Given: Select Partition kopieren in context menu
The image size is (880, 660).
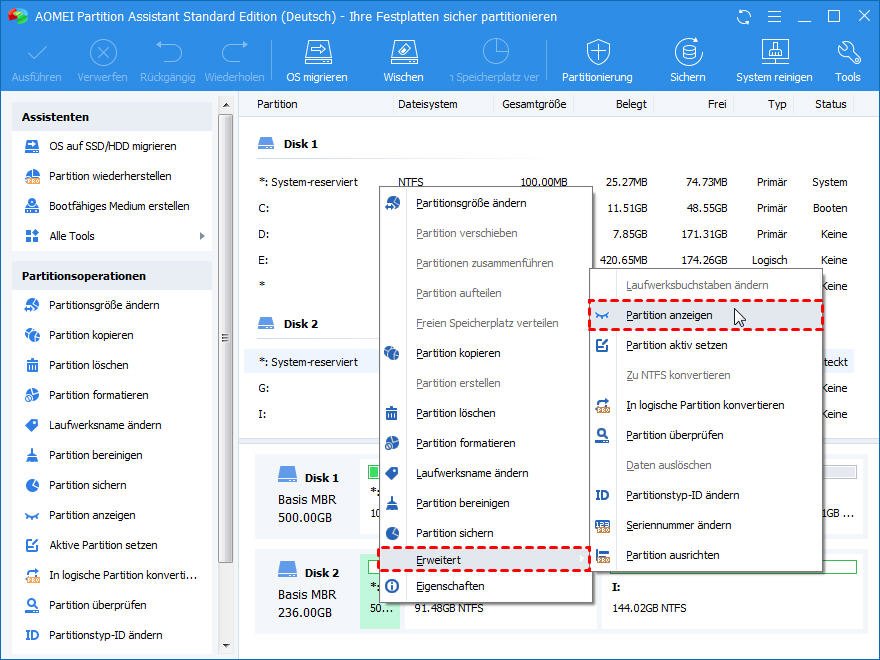Looking at the screenshot, I should point(485,353).
